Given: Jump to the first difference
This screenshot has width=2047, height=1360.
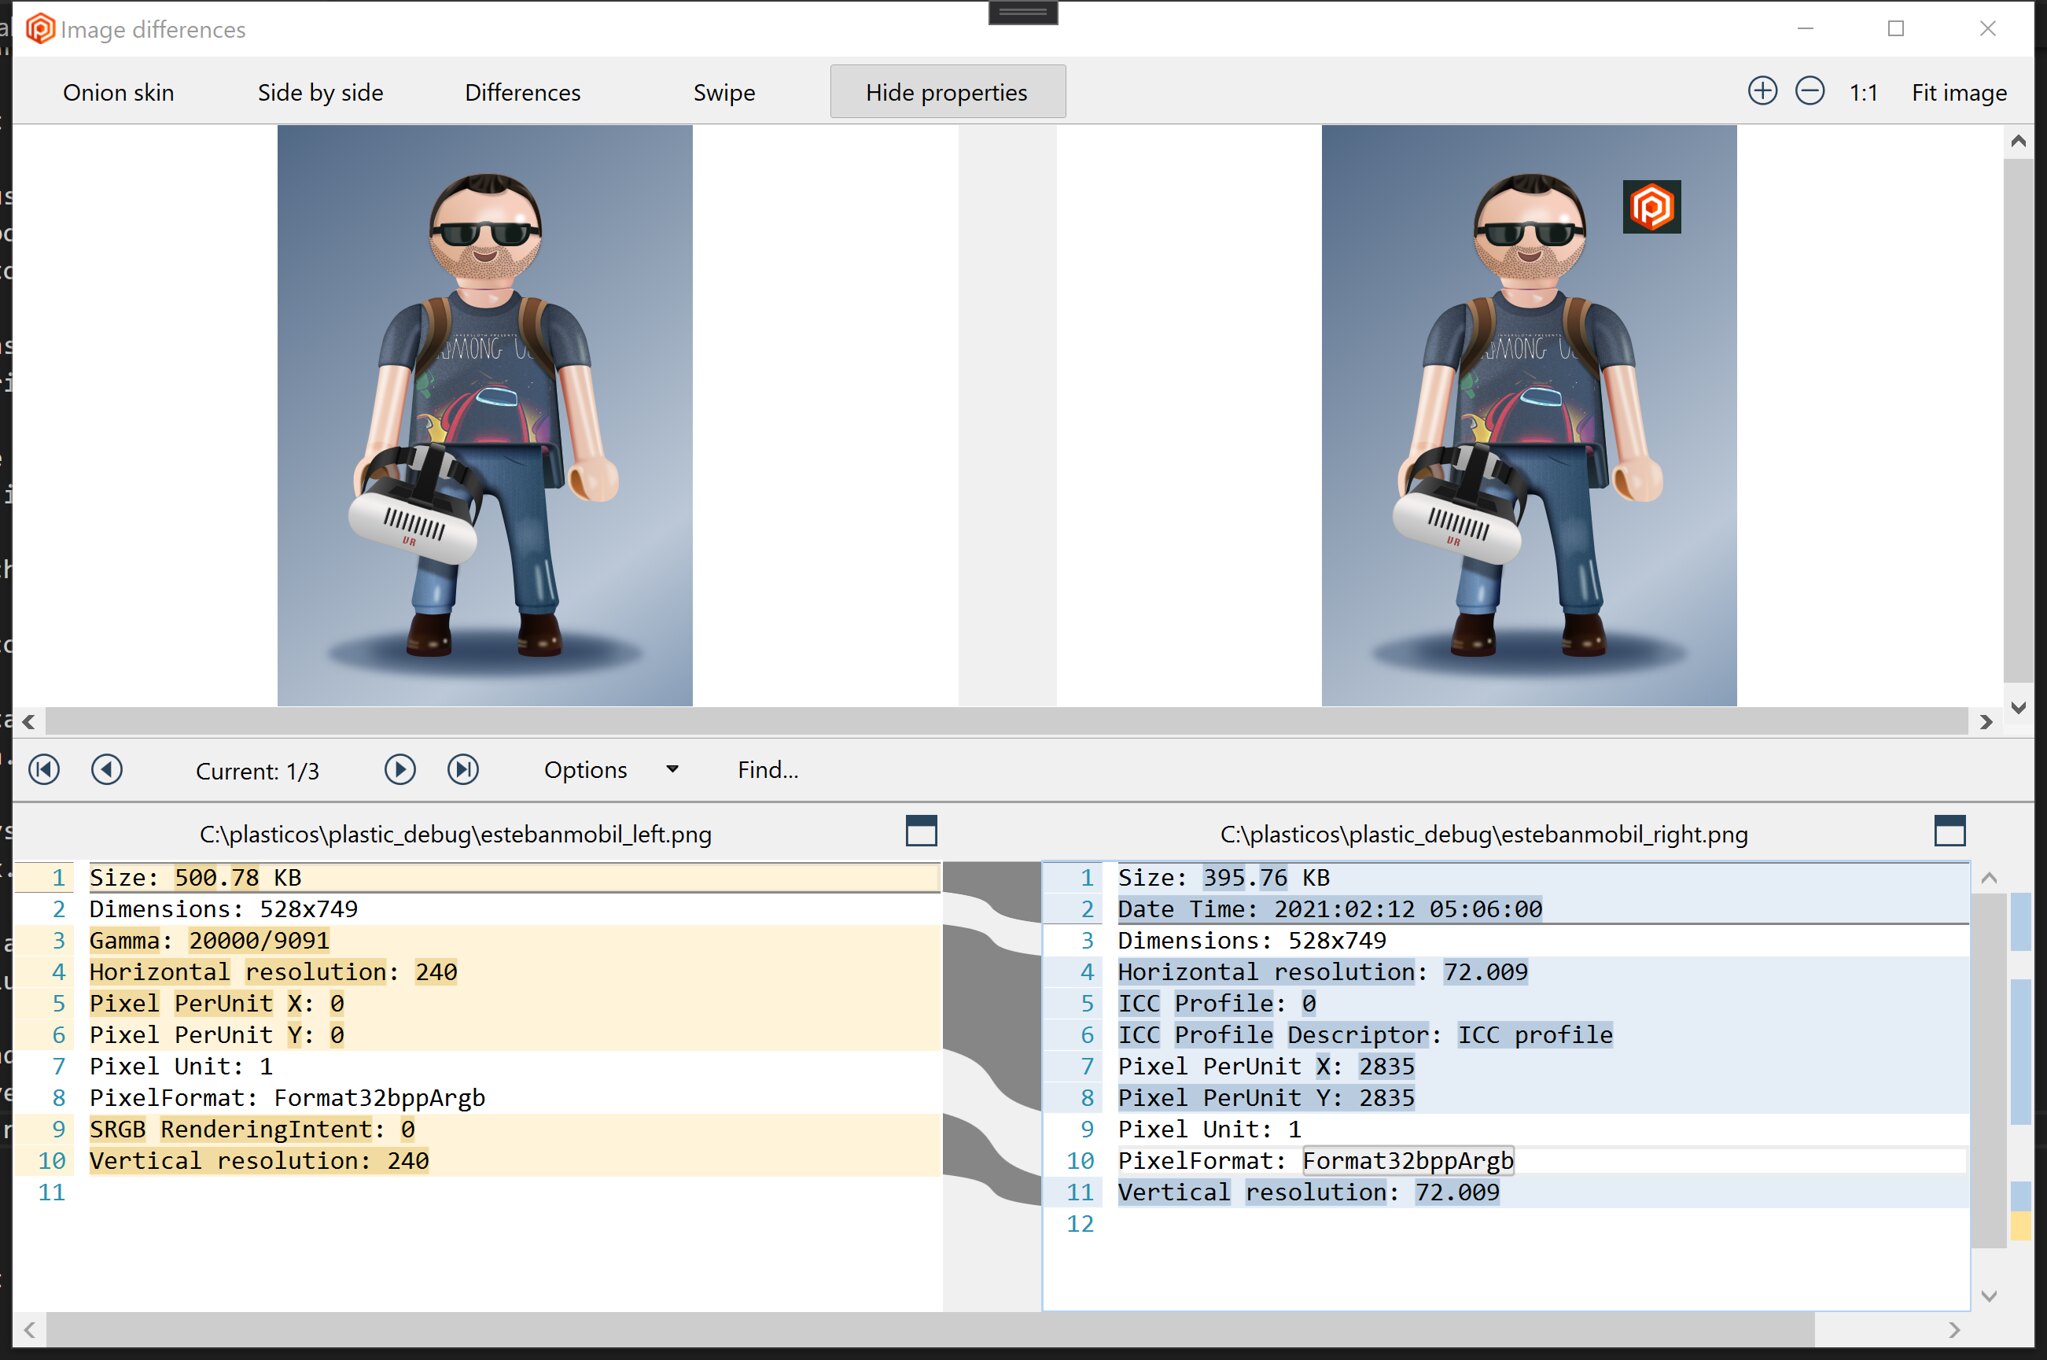Looking at the screenshot, I should (x=44, y=769).
